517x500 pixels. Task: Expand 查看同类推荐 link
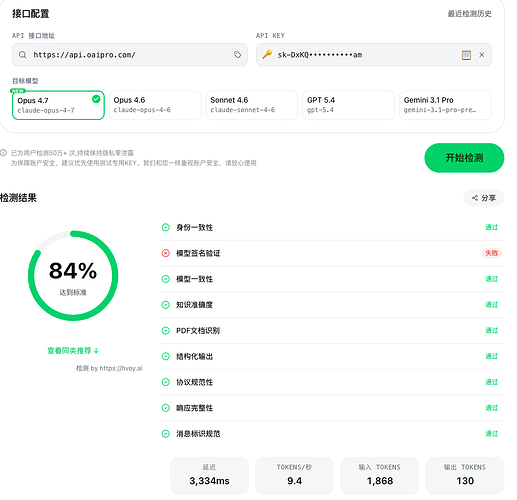[73, 351]
